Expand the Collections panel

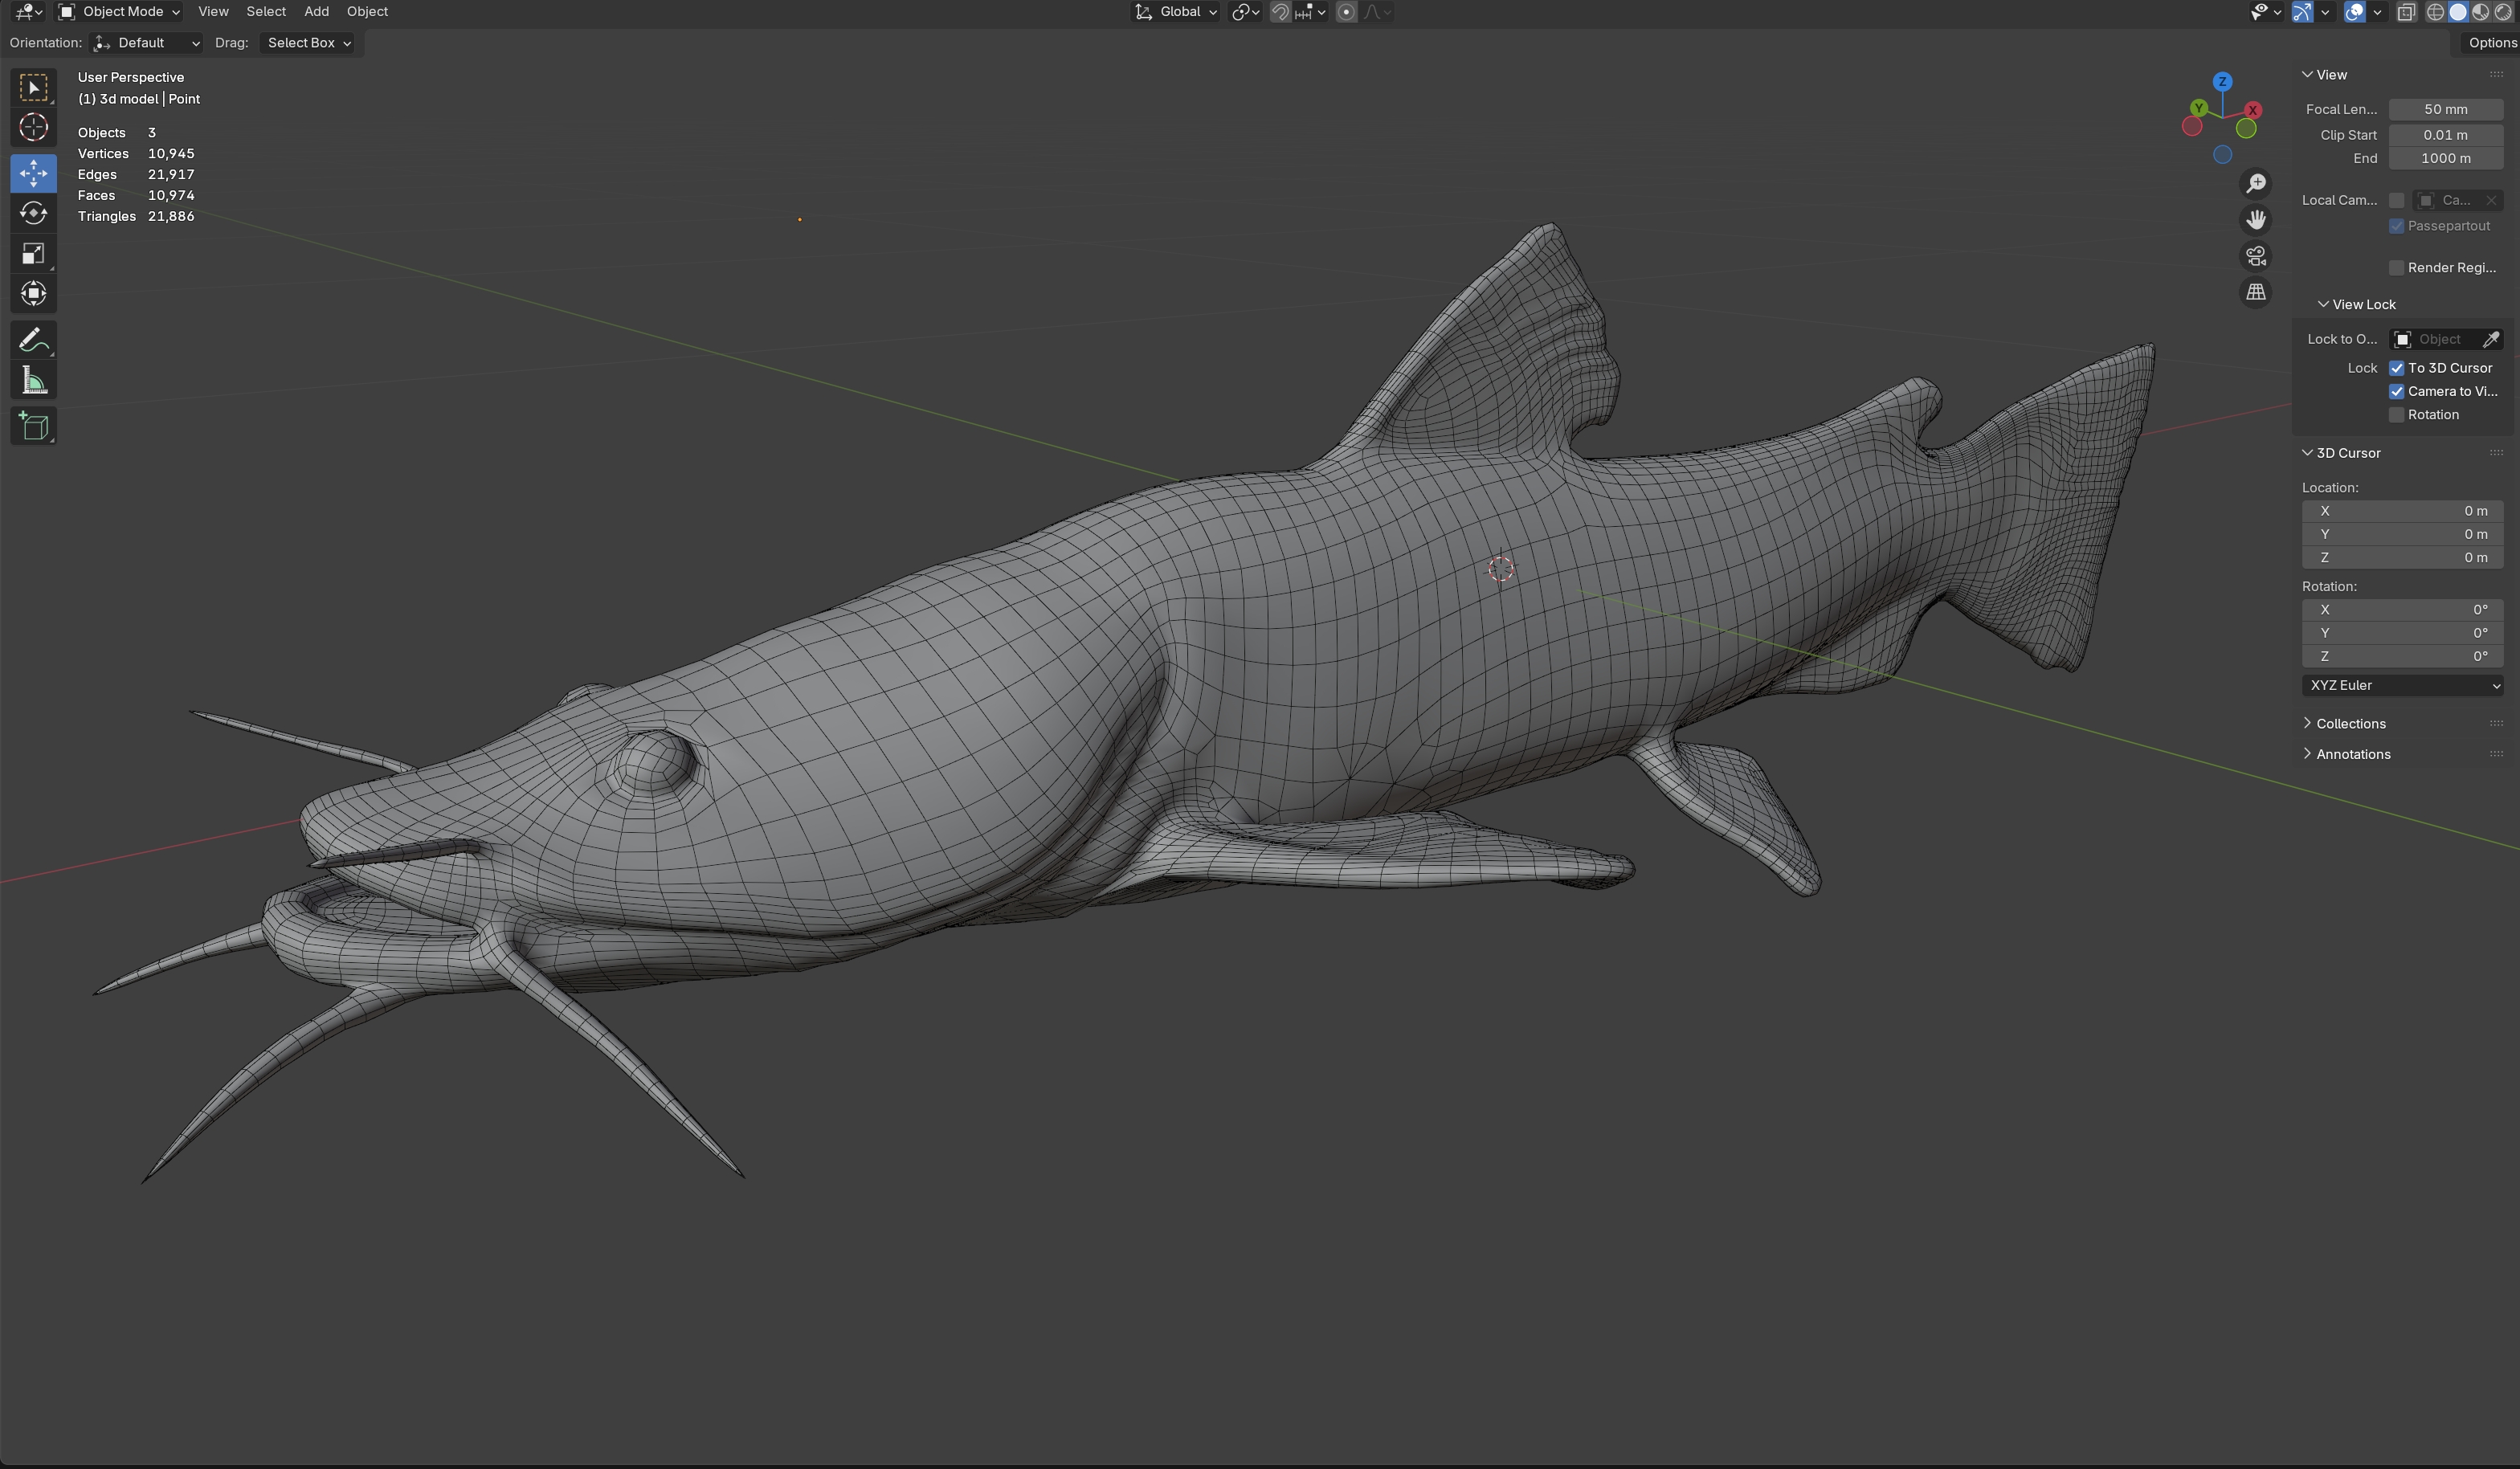[x=2350, y=724]
